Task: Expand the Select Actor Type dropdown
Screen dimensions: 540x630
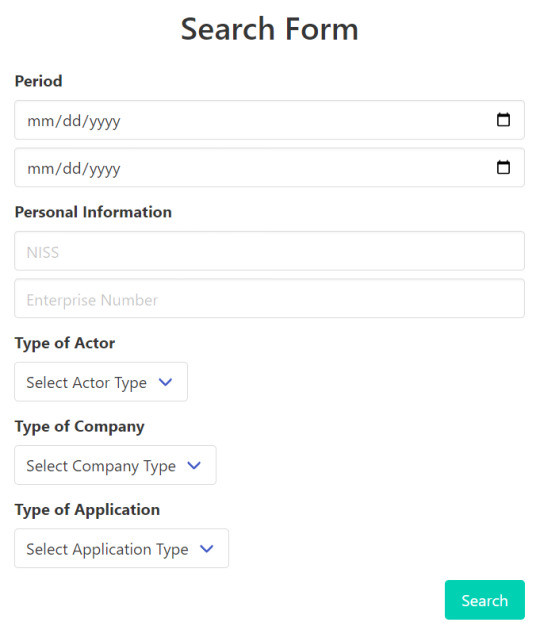Action: click(x=101, y=382)
